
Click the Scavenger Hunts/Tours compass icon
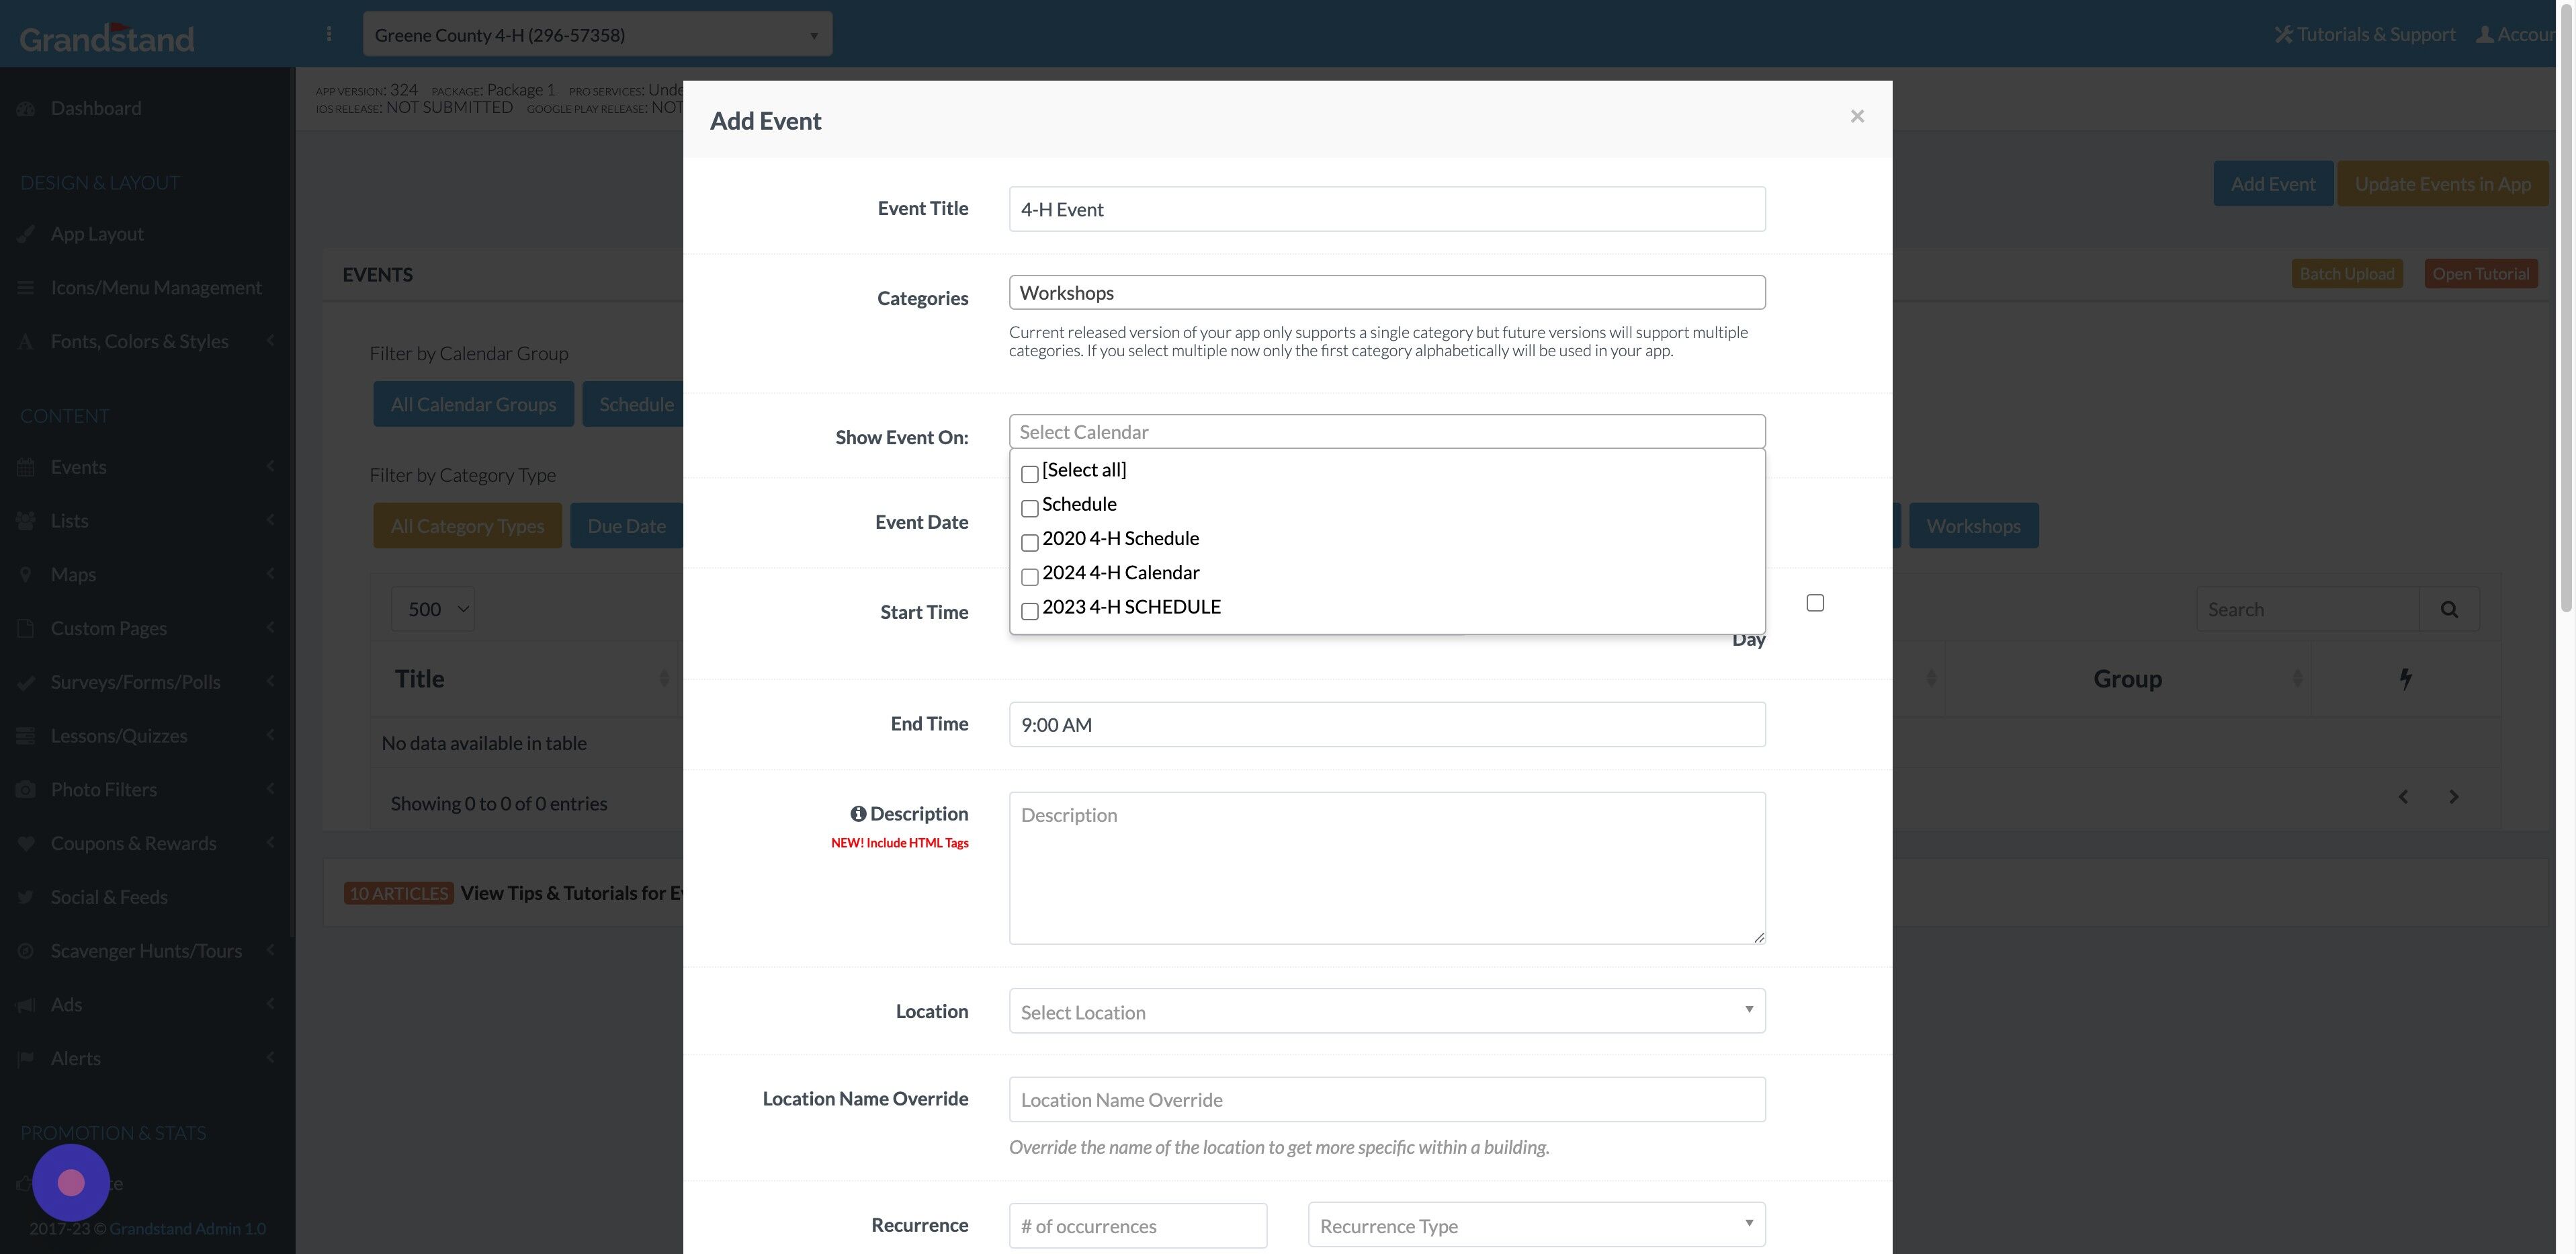26,951
